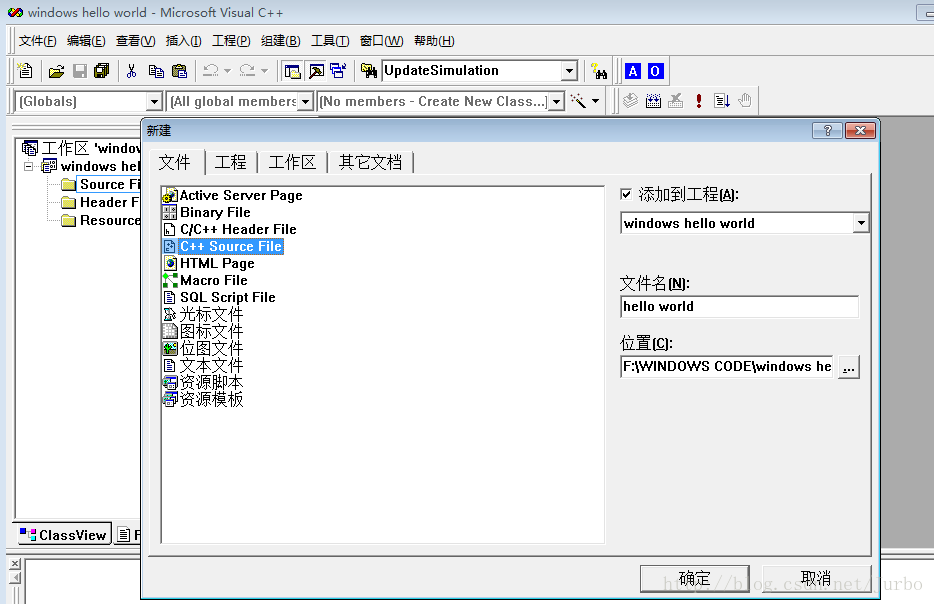
Task: Click the Save All toolbar icon
Action: 102,71
